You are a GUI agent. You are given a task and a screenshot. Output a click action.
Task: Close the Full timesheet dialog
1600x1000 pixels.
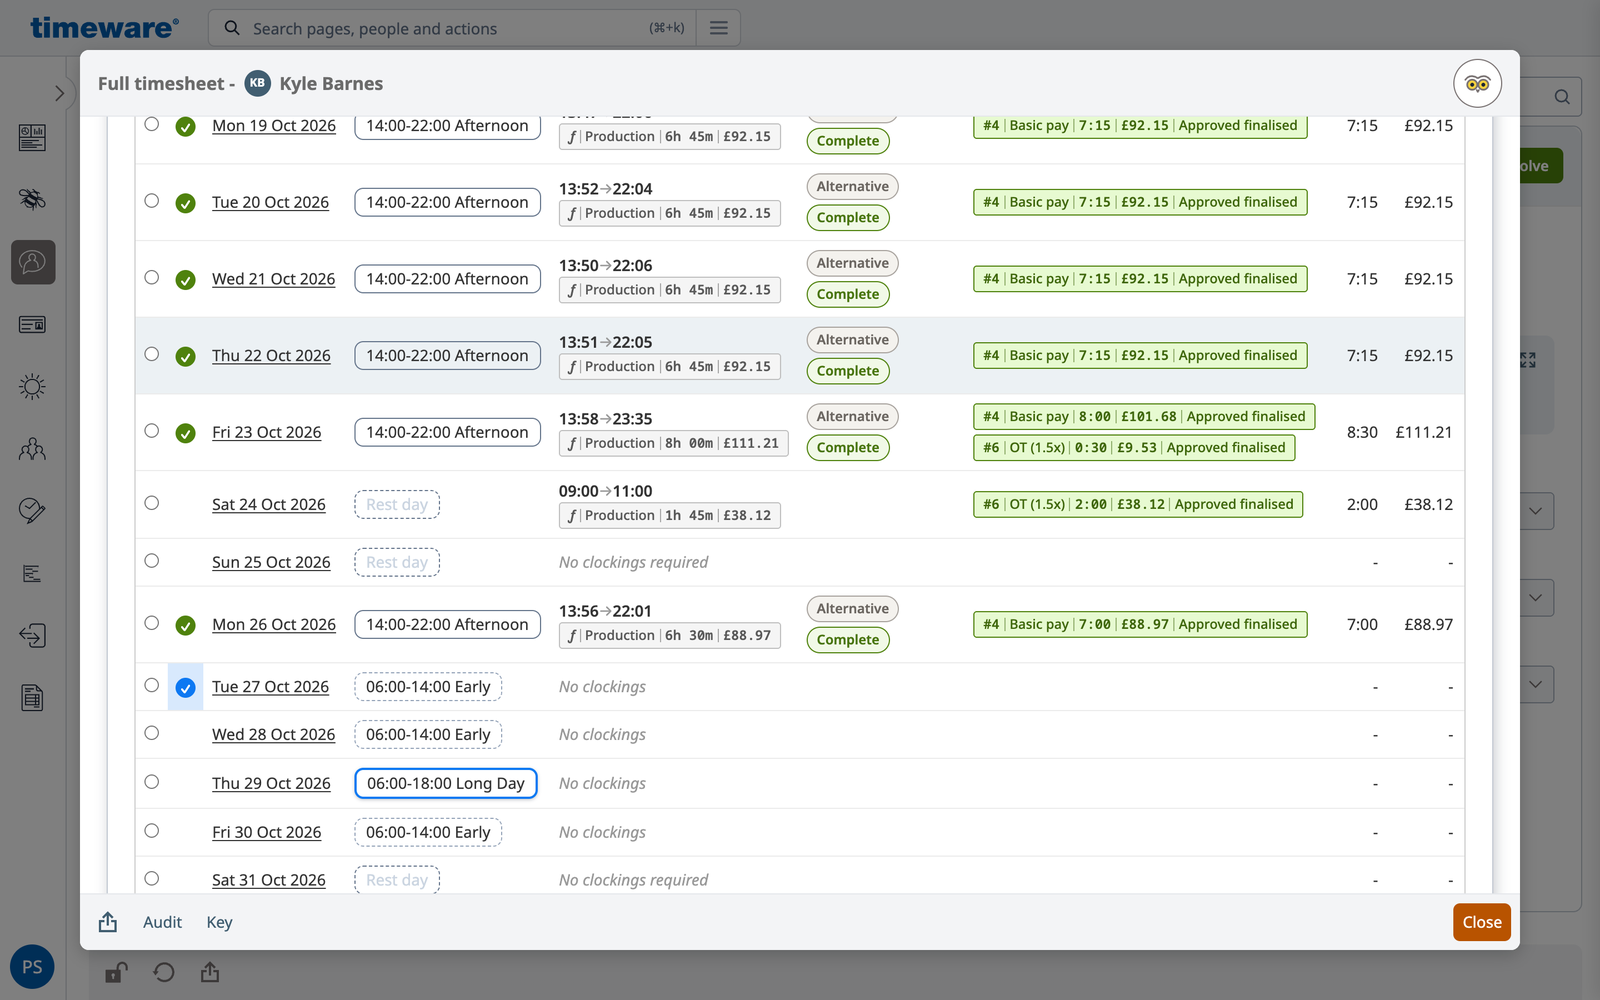coord(1482,922)
